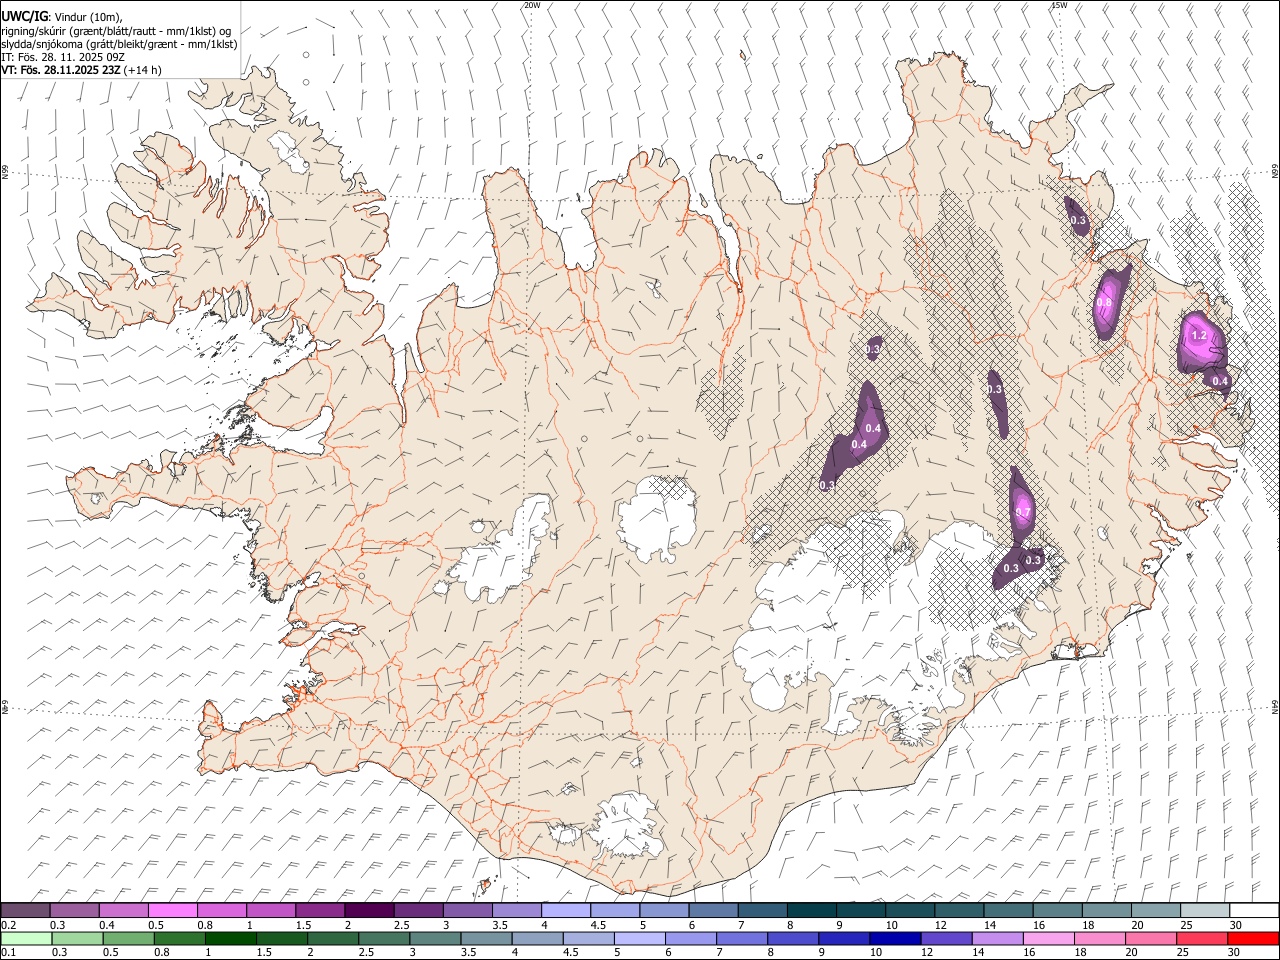
Task: Pick upper legend swatch between 14 and 16
Action: pos(1008,910)
